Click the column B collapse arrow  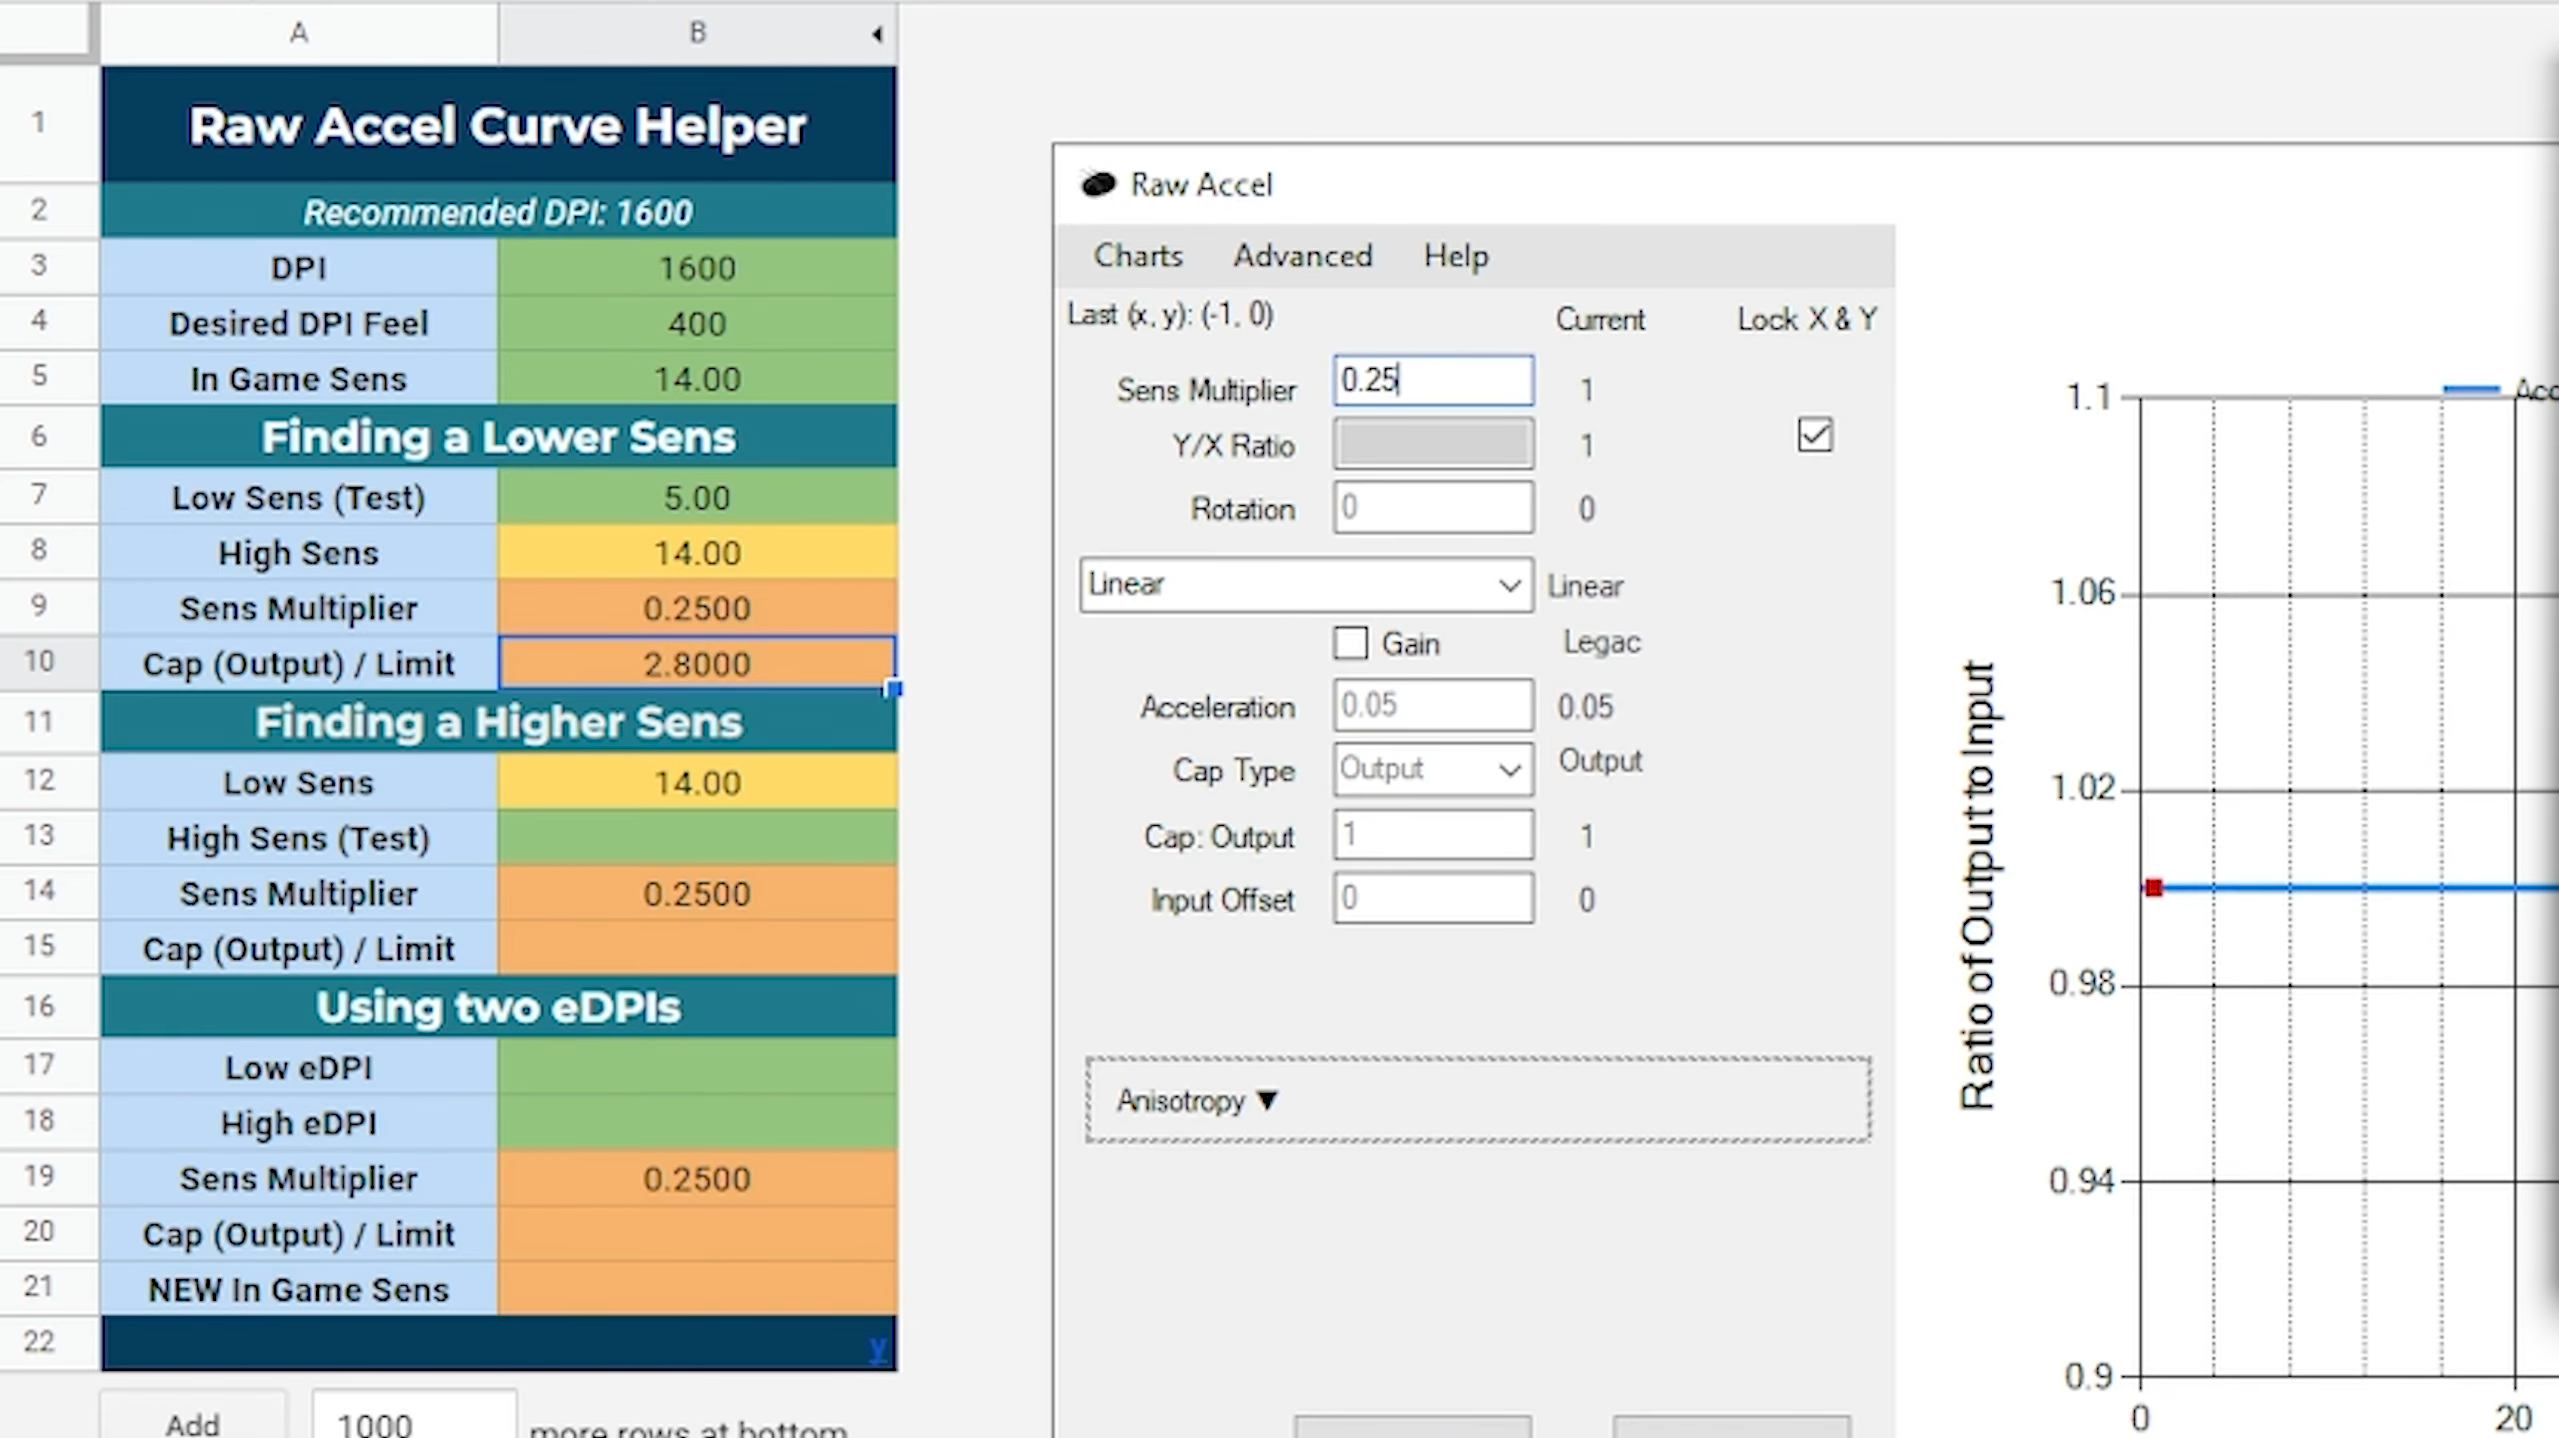(876, 34)
